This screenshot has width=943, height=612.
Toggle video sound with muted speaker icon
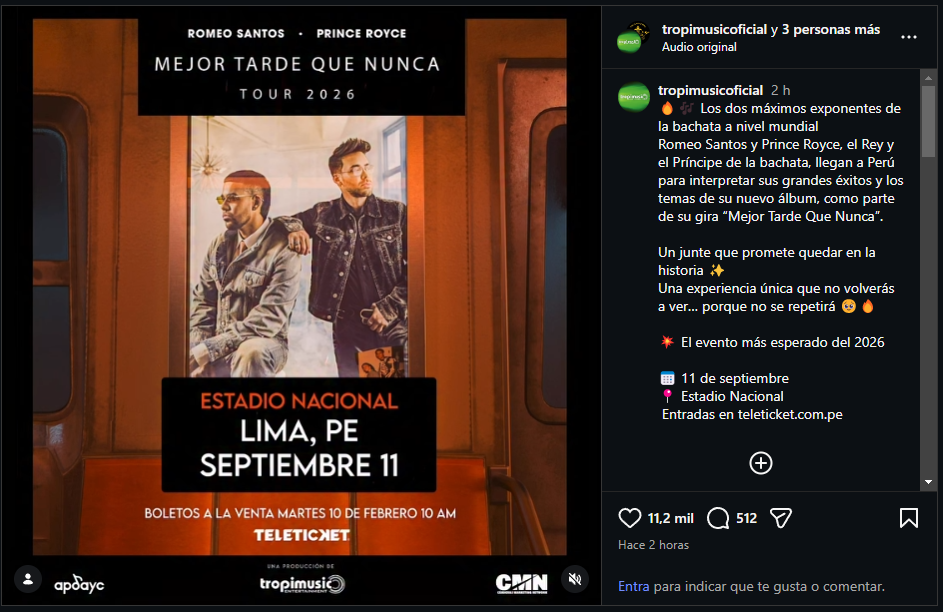(x=575, y=580)
